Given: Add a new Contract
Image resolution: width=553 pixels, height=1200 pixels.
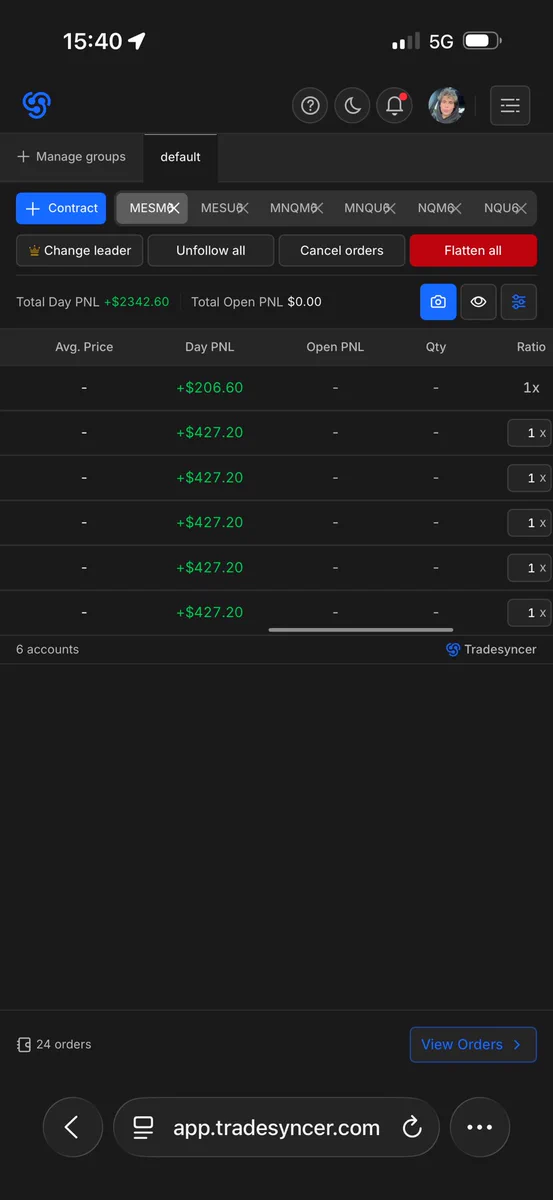Looking at the screenshot, I should (x=61, y=208).
